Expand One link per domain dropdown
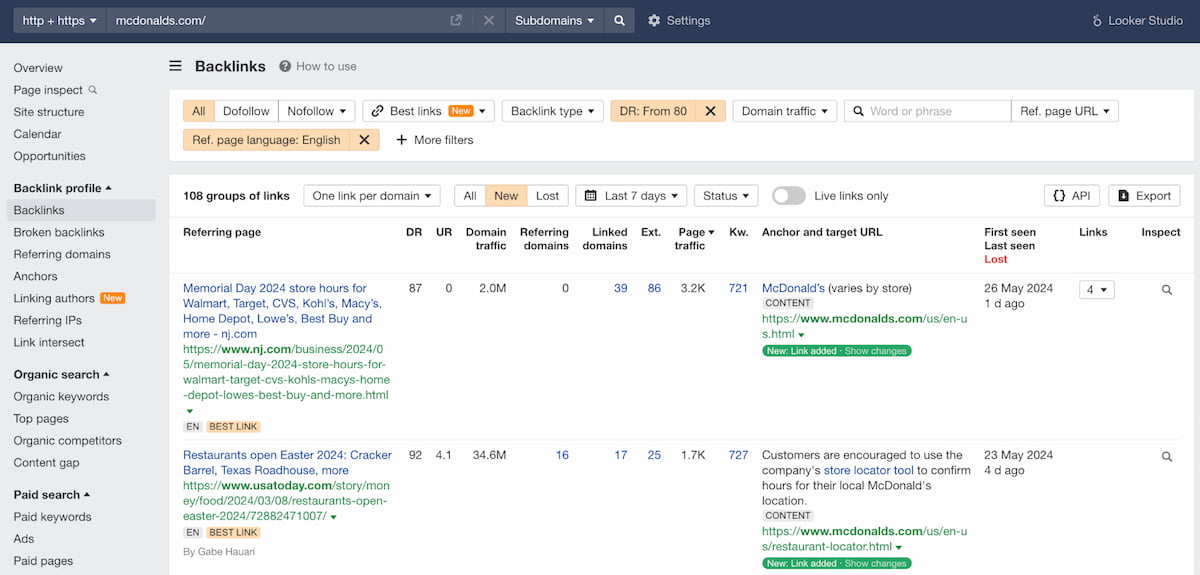 pyautogui.click(x=372, y=196)
